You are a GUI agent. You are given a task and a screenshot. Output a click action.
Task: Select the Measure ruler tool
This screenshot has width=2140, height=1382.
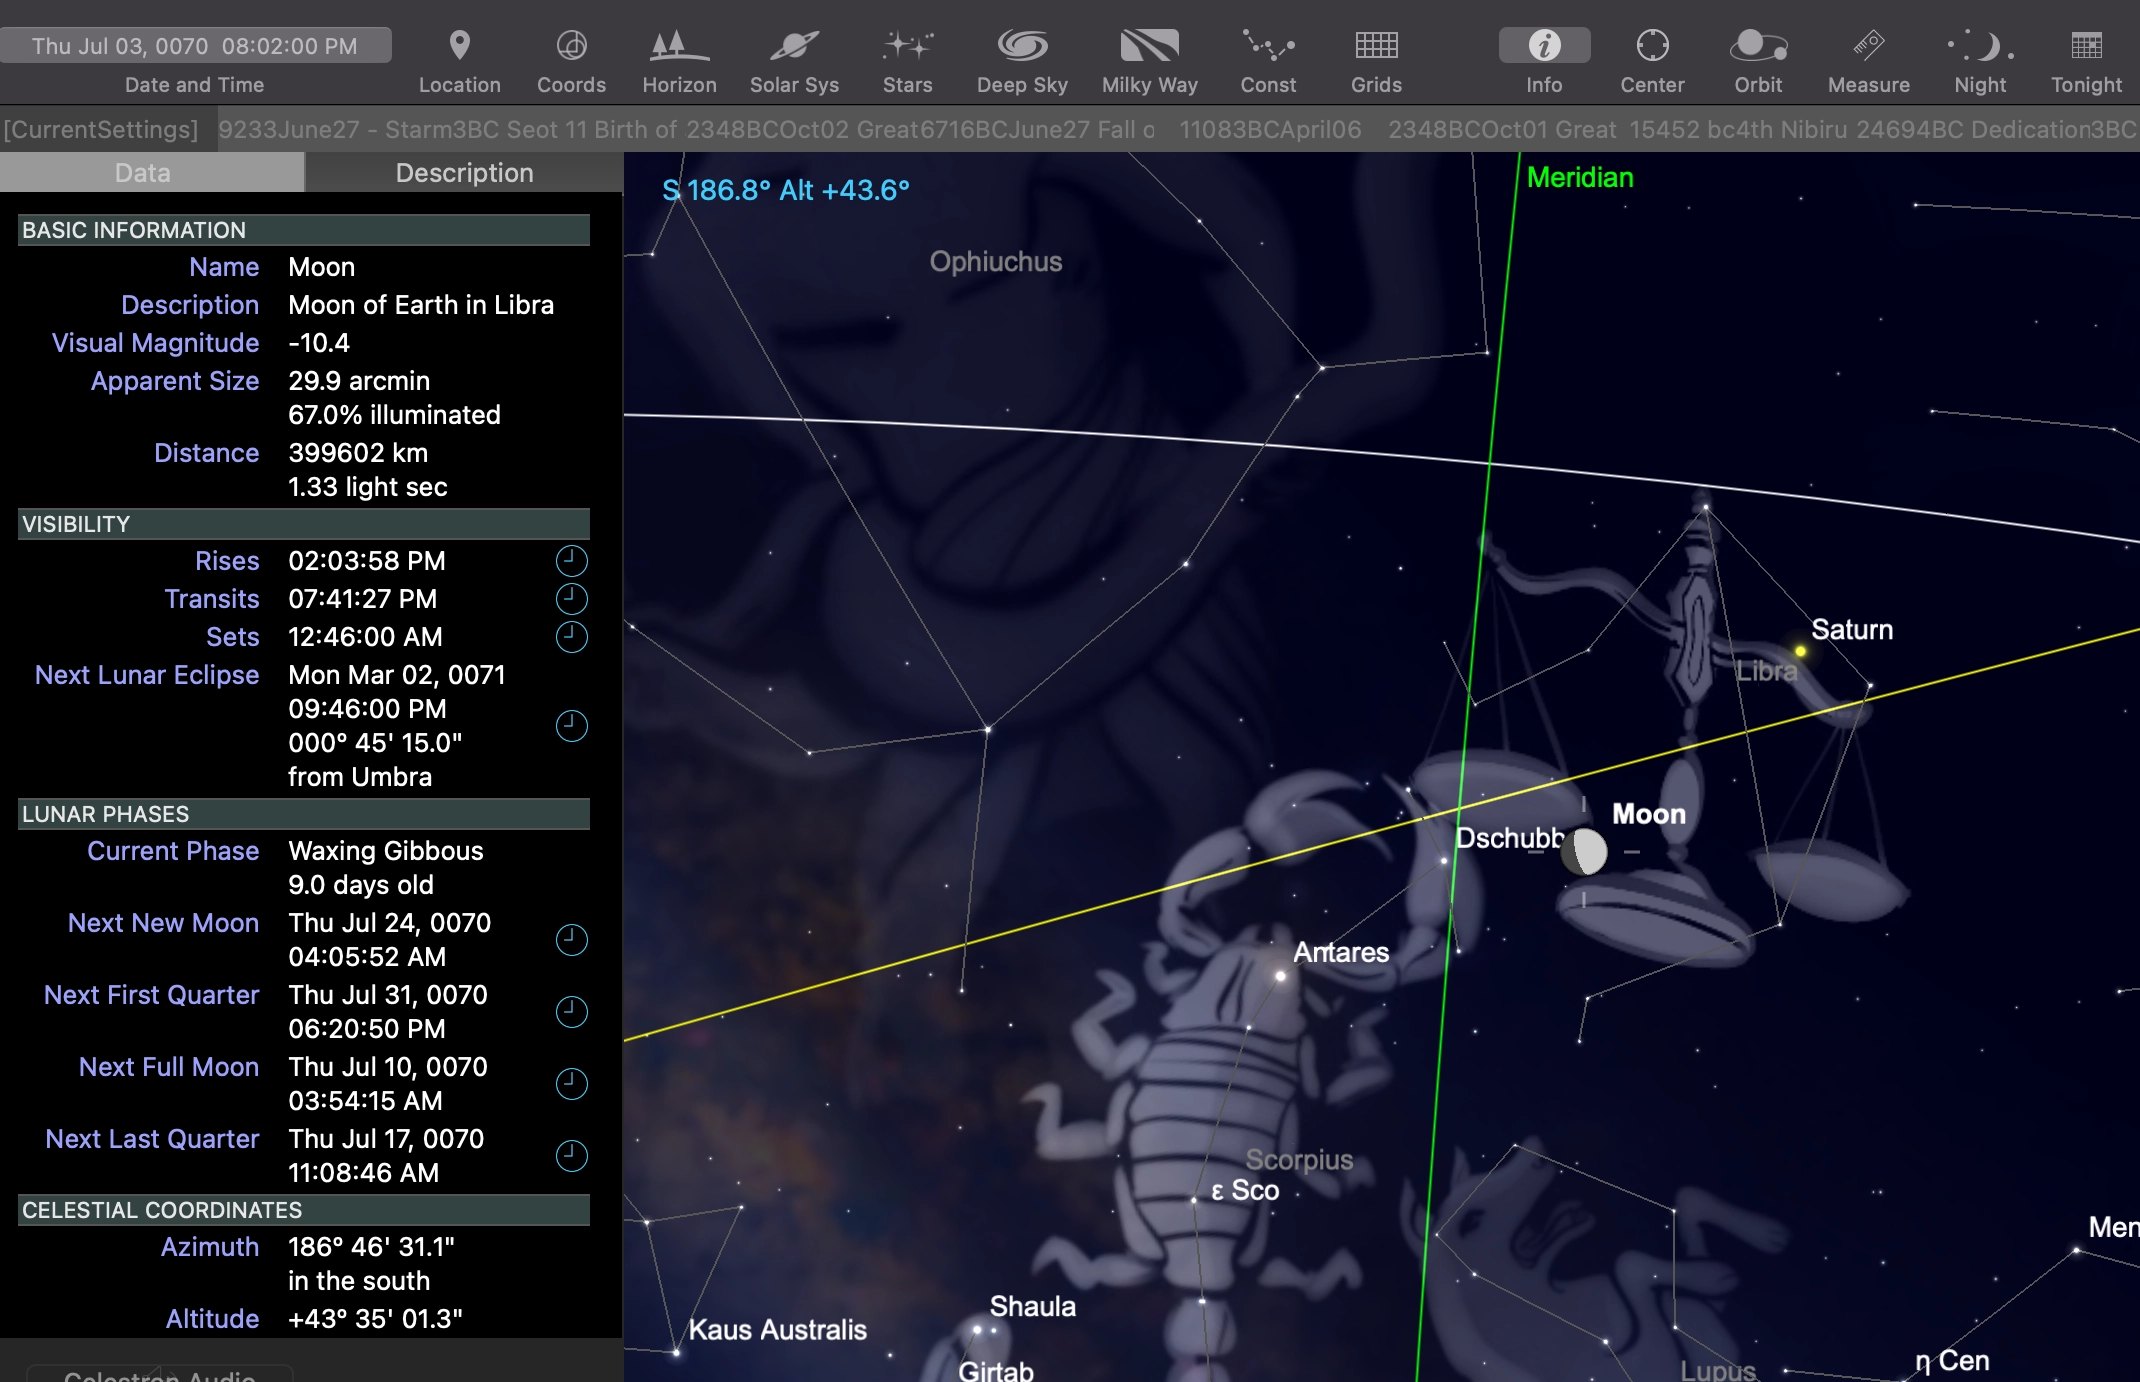1868,46
